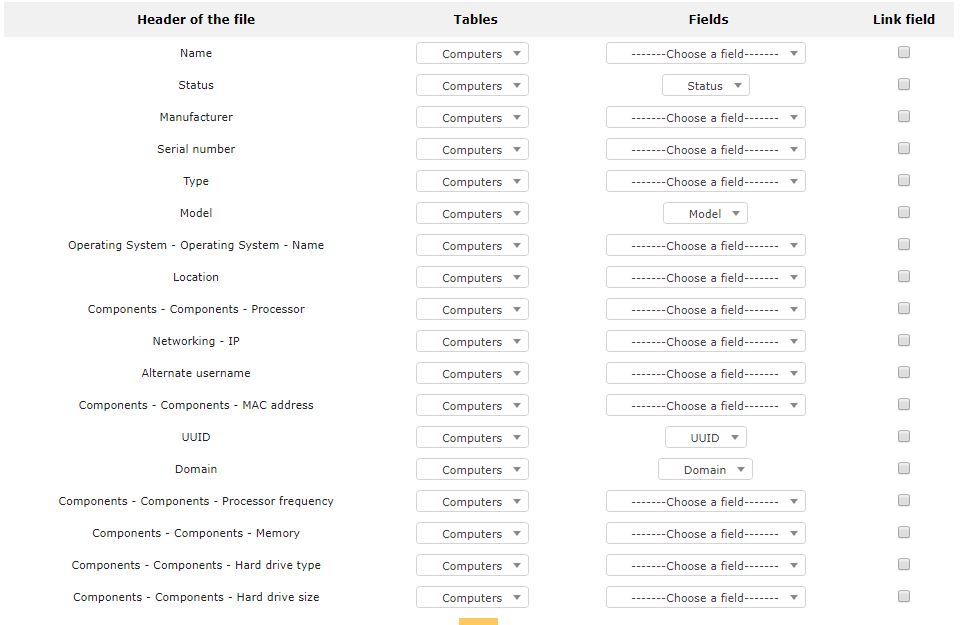Choose a field for Processor frequency row
Viewport: 979px width, 625px height.
[706, 501]
